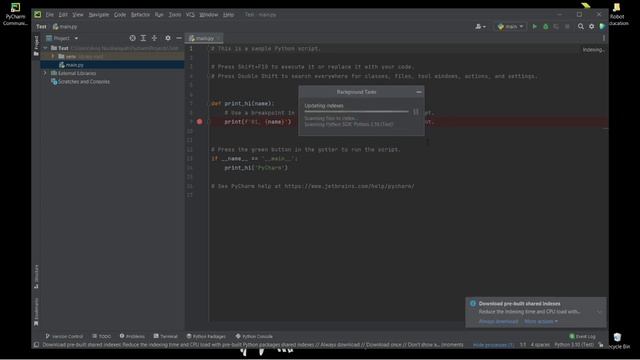Viewport: 640px width, 360px height.
Task: Pause the Updating indexes task
Action: [416, 112]
